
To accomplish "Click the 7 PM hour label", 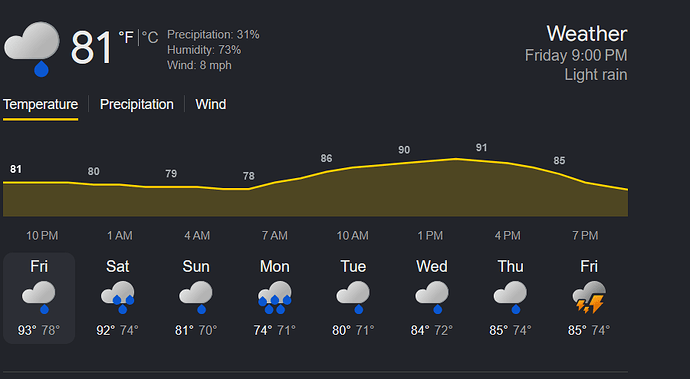I will pos(585,236).
